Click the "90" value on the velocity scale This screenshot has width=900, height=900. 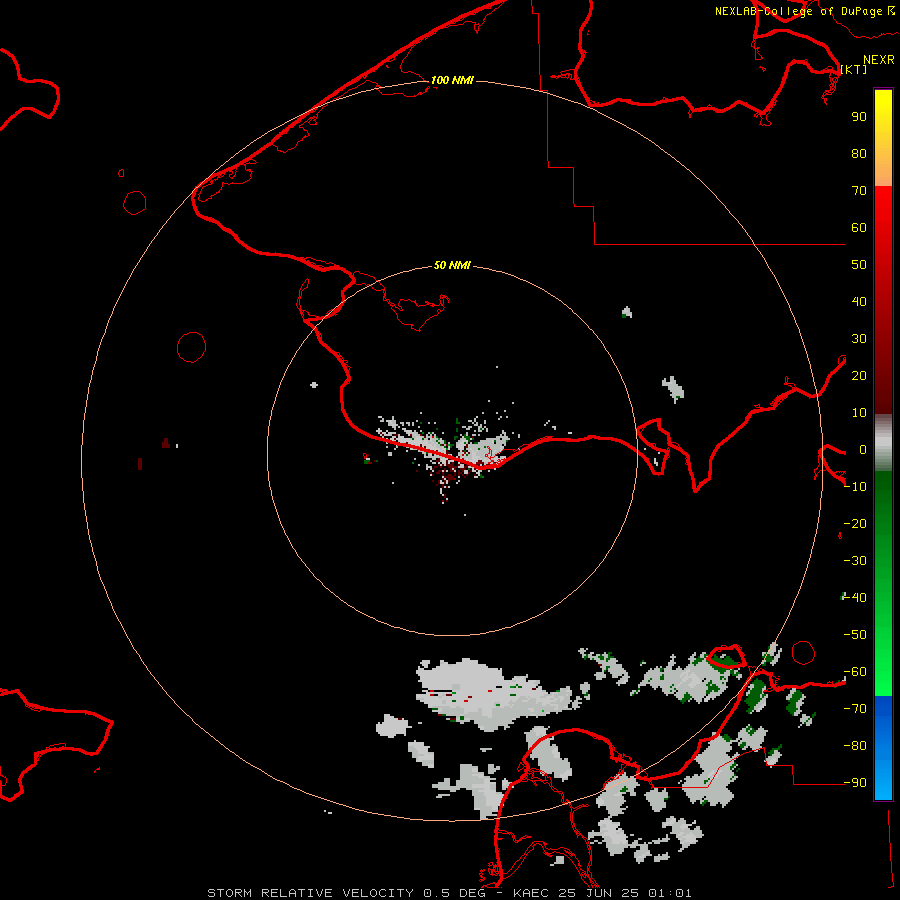pos(859,117)
